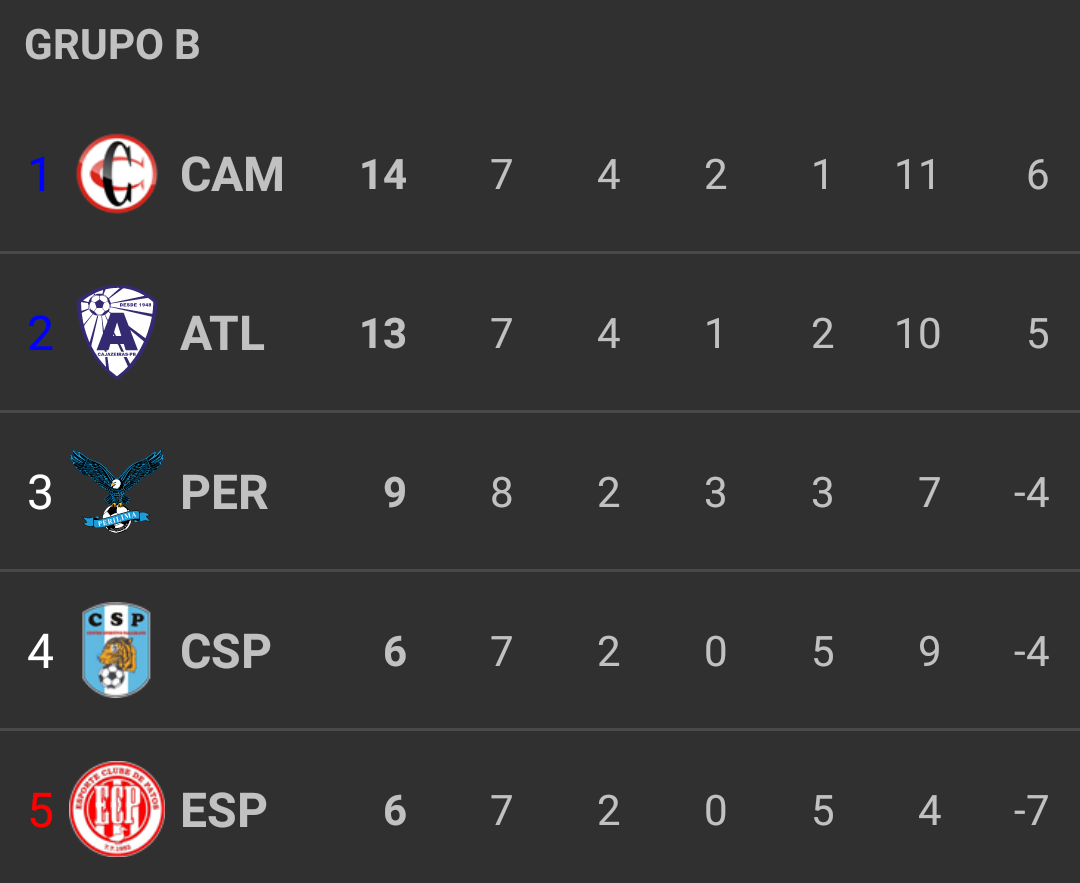Click the CAM team crest icon
The width and height of the screenshot is (1080, 883).
point(118,175)
